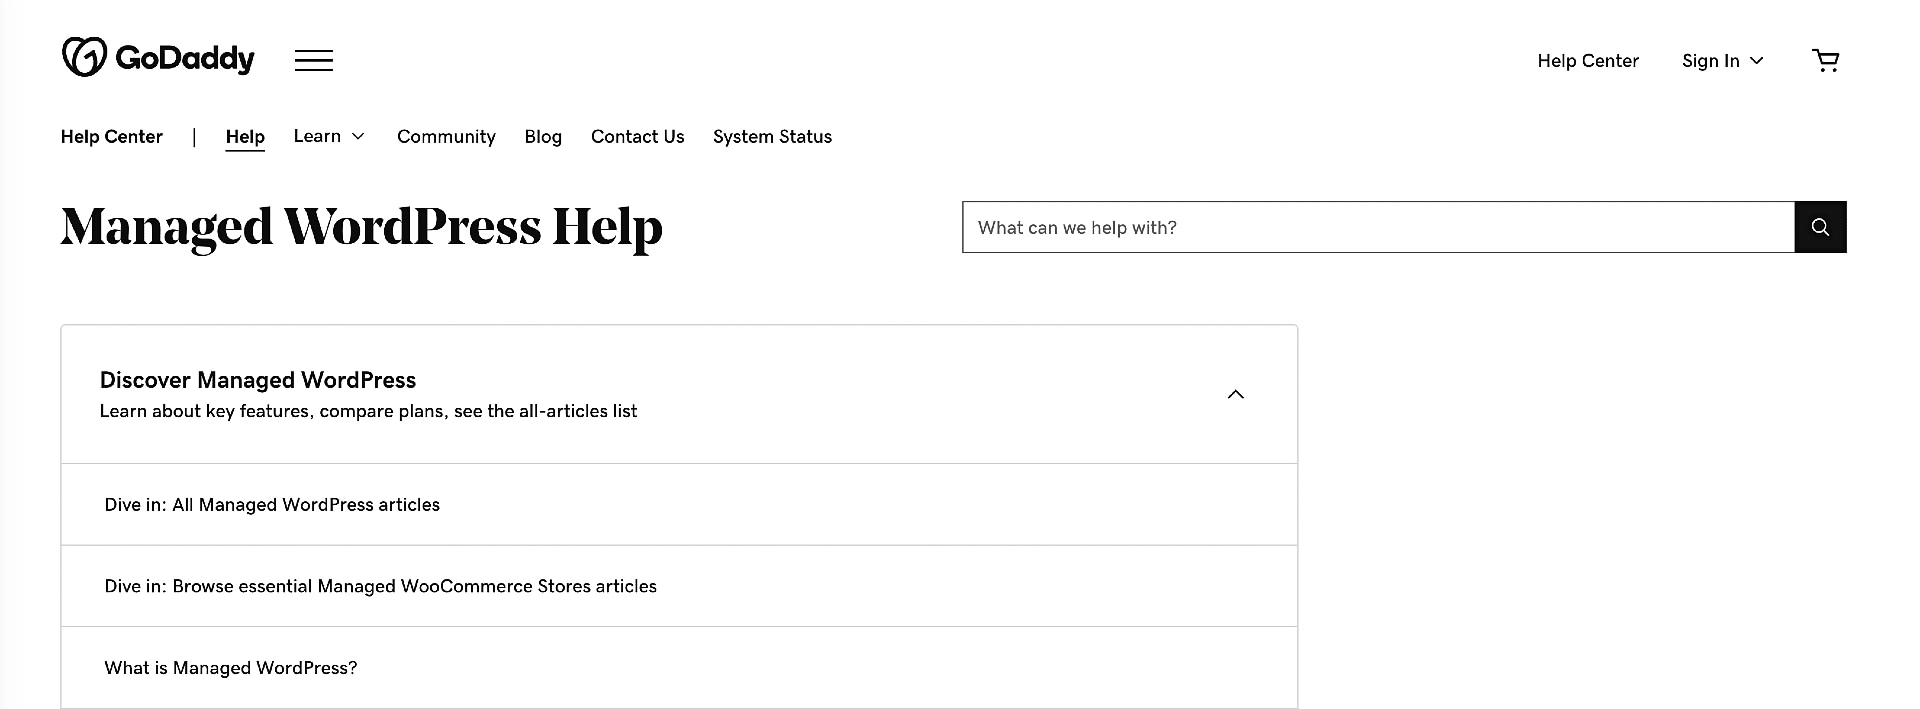The height and width of the screenshot is (709, 1920).
Task: Click the Help Center link in the header
Action: click(1587, 60)
